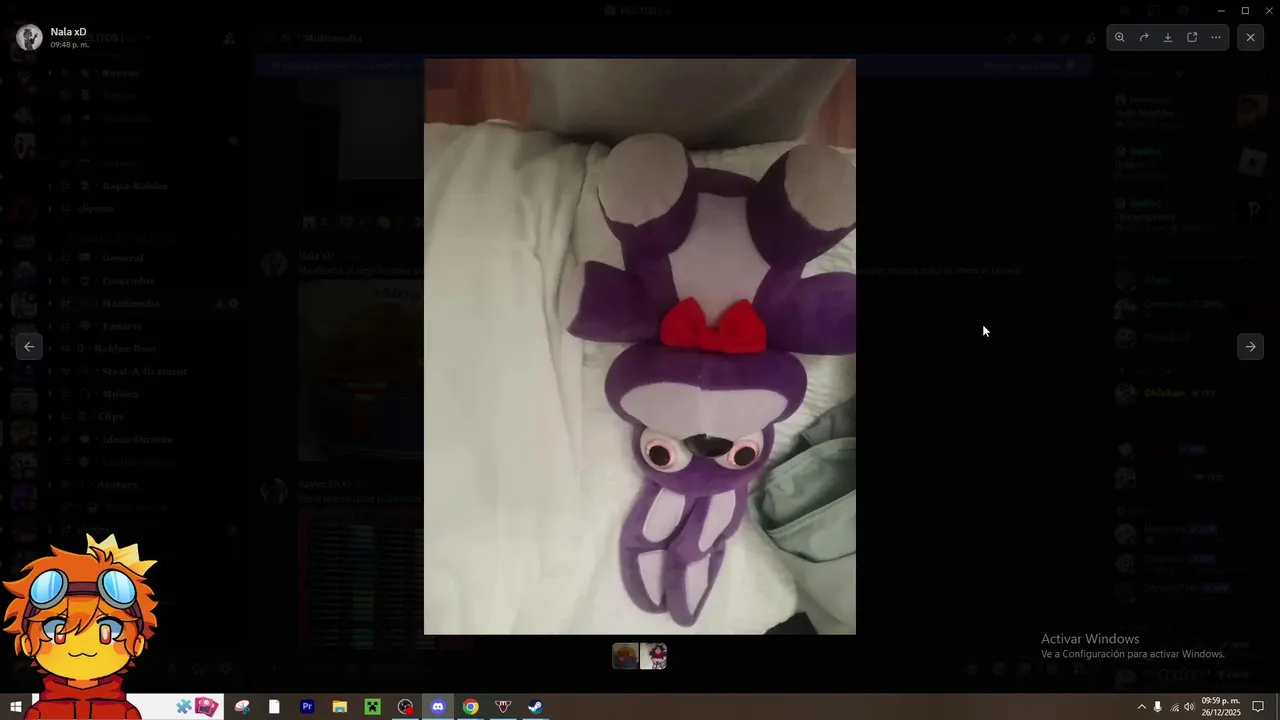The width and height of the screenshot is (1280, 720).
Task: Open Adobe Premiere Pro from the taskbar
Action: coord(307,707)
